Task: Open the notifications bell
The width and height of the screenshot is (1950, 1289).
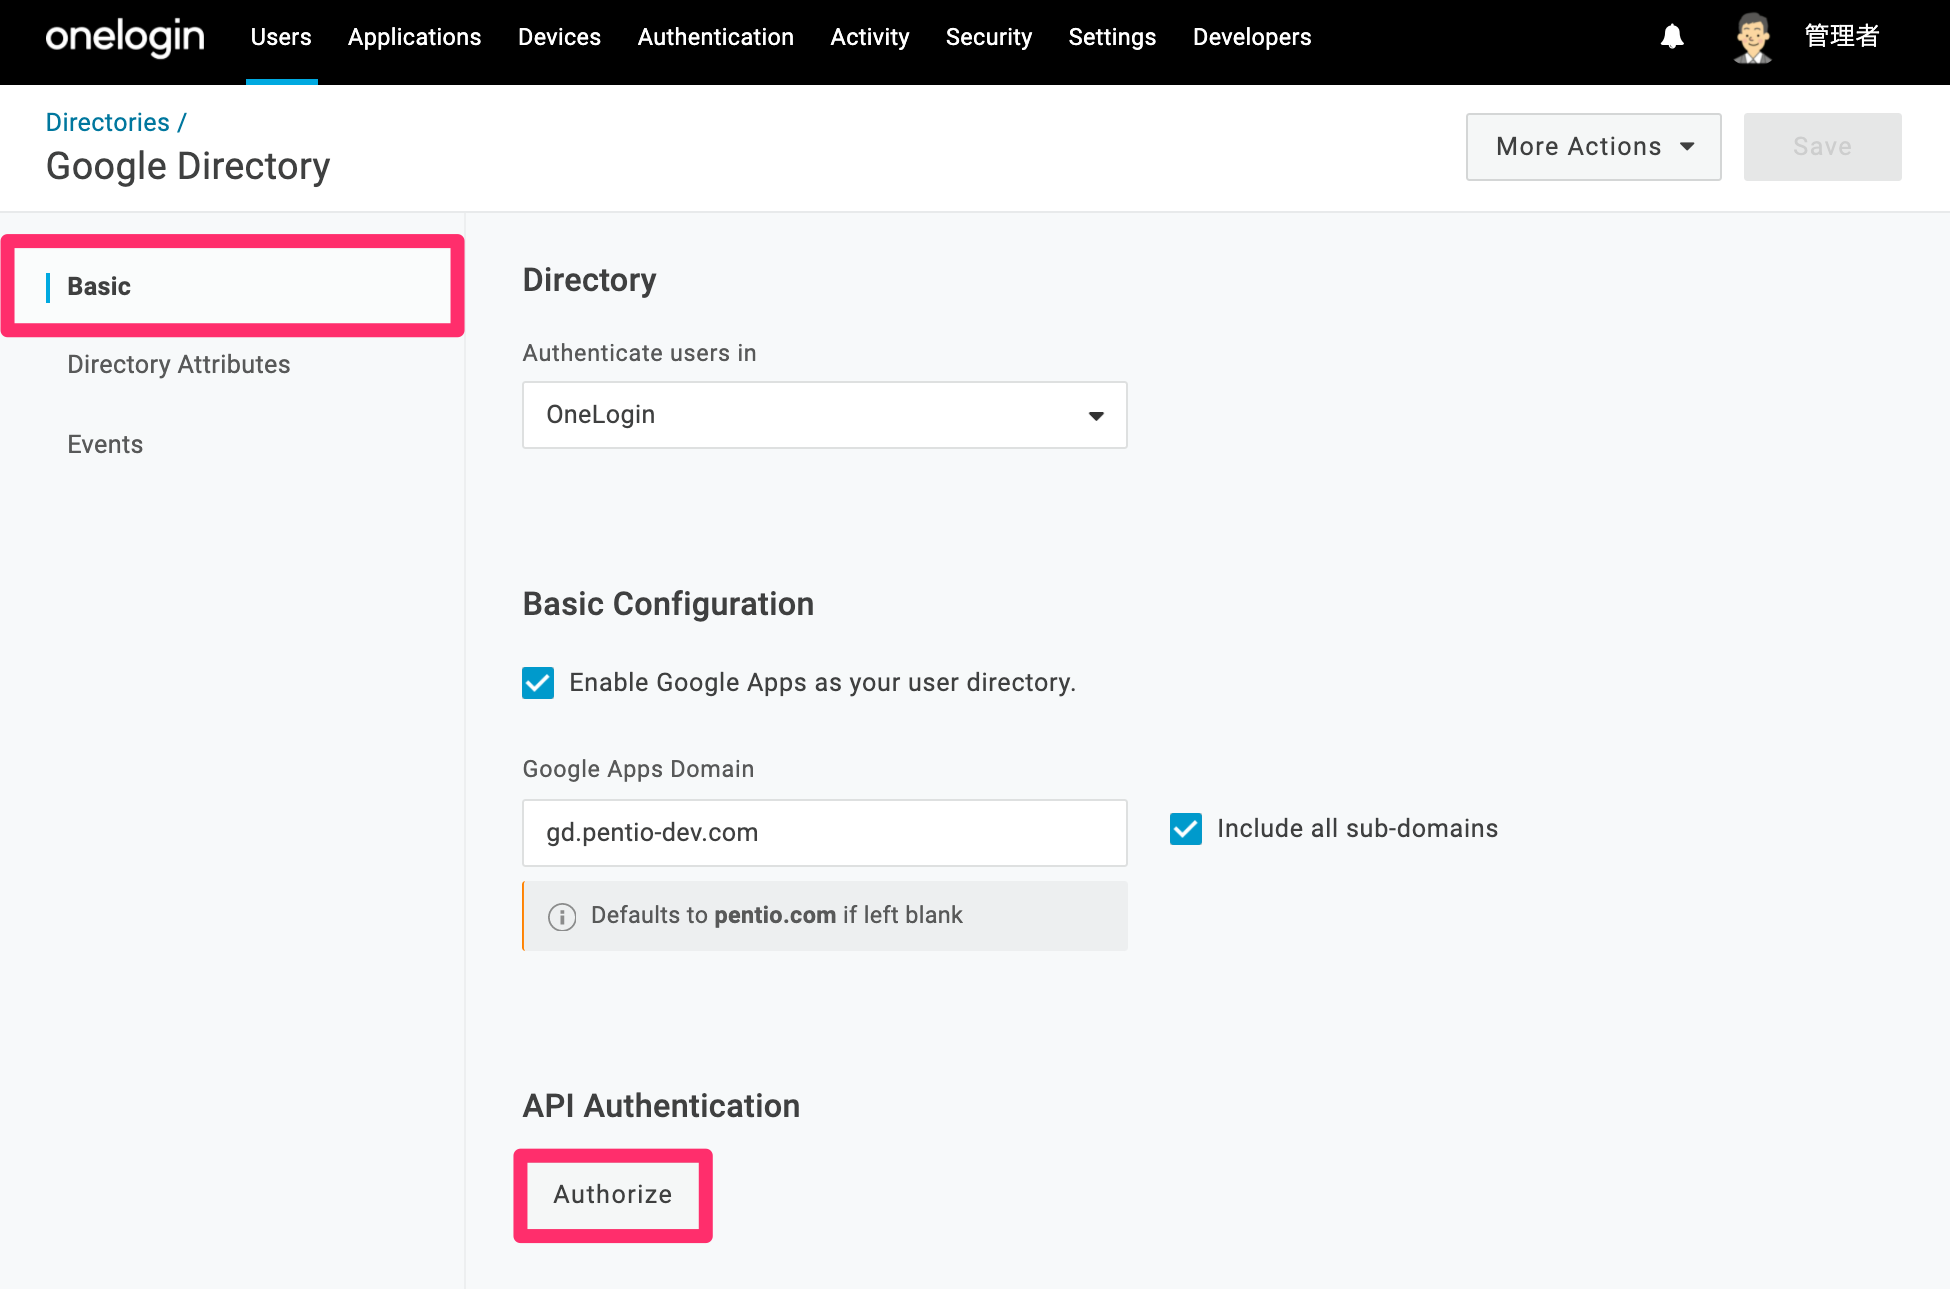Action: (x=1672, y=37)
